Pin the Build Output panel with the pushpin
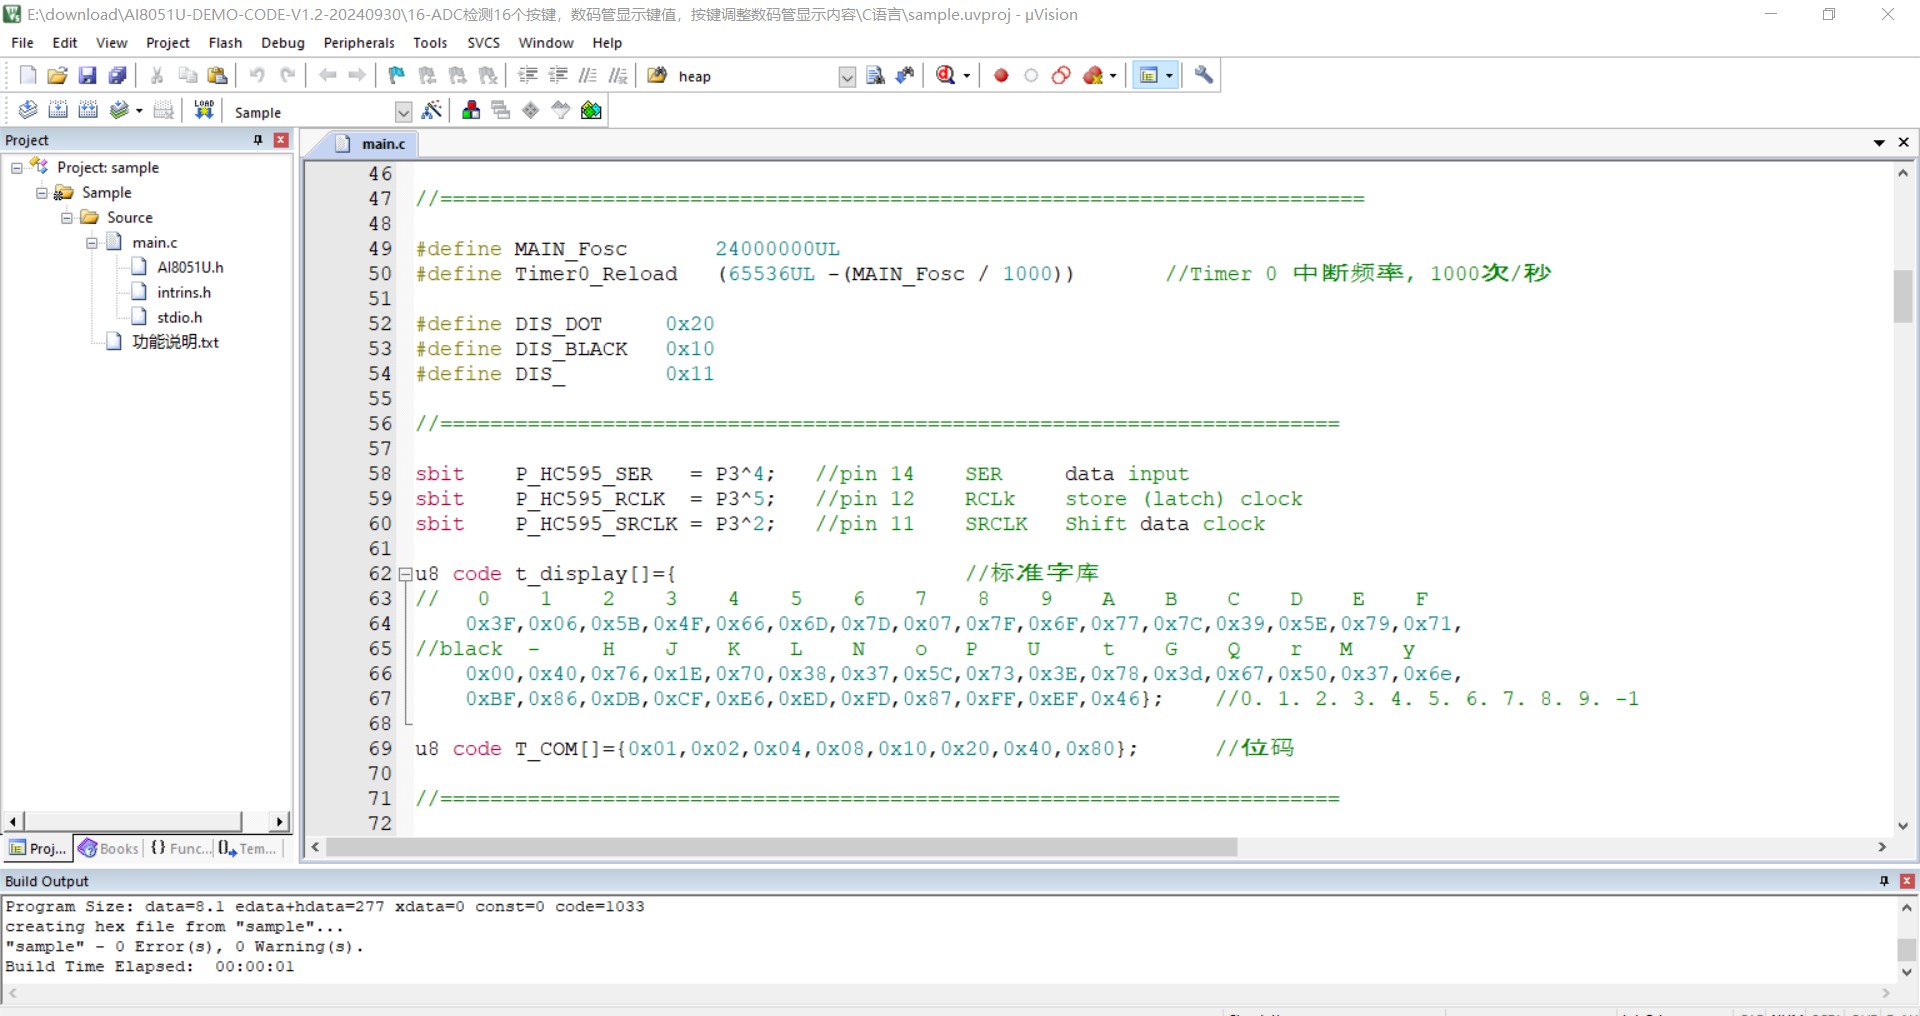 point(1884,881)
